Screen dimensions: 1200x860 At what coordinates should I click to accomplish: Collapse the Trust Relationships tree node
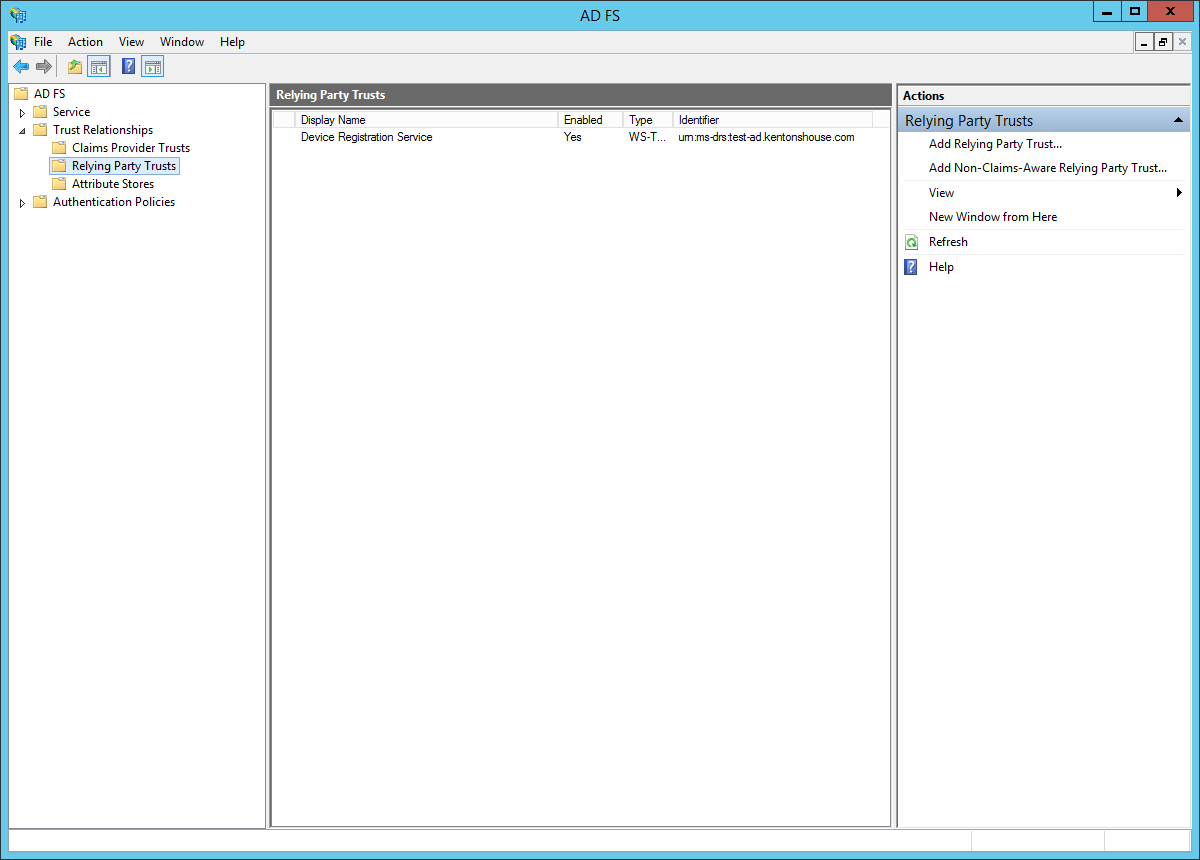tap(23, 131)
